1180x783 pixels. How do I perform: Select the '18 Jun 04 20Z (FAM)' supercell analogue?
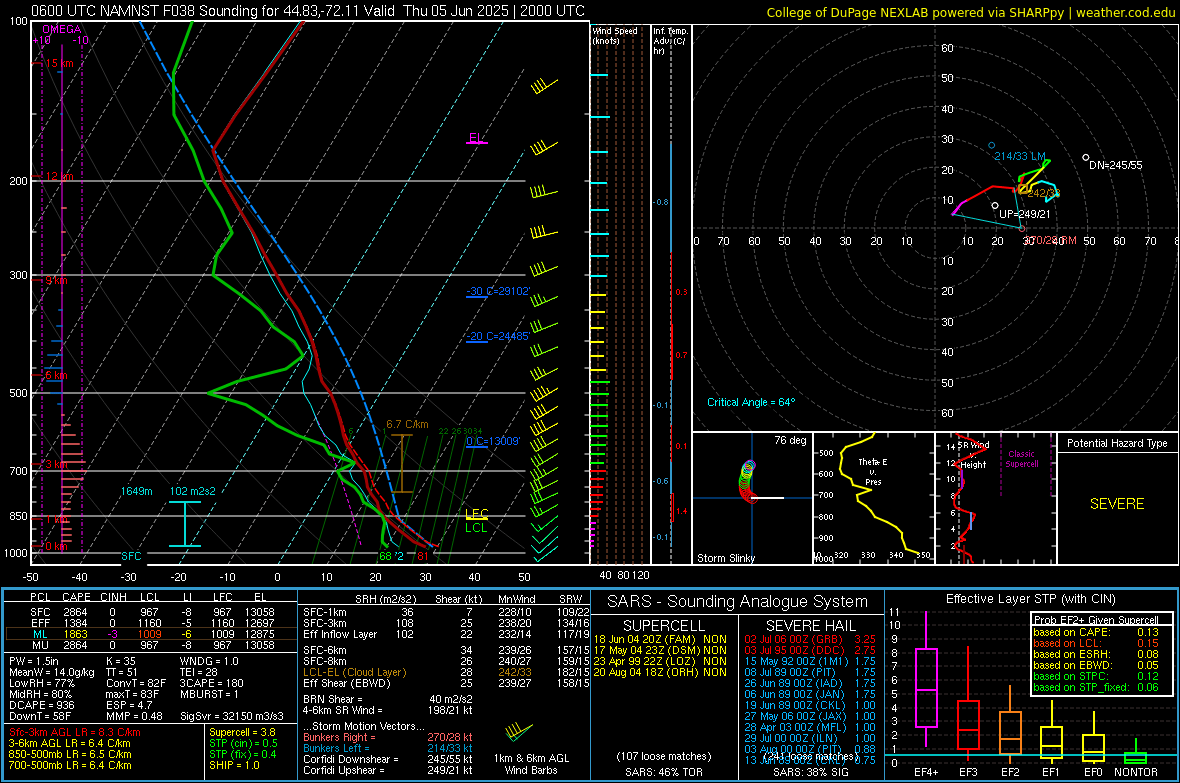click(x=660, y=639)
